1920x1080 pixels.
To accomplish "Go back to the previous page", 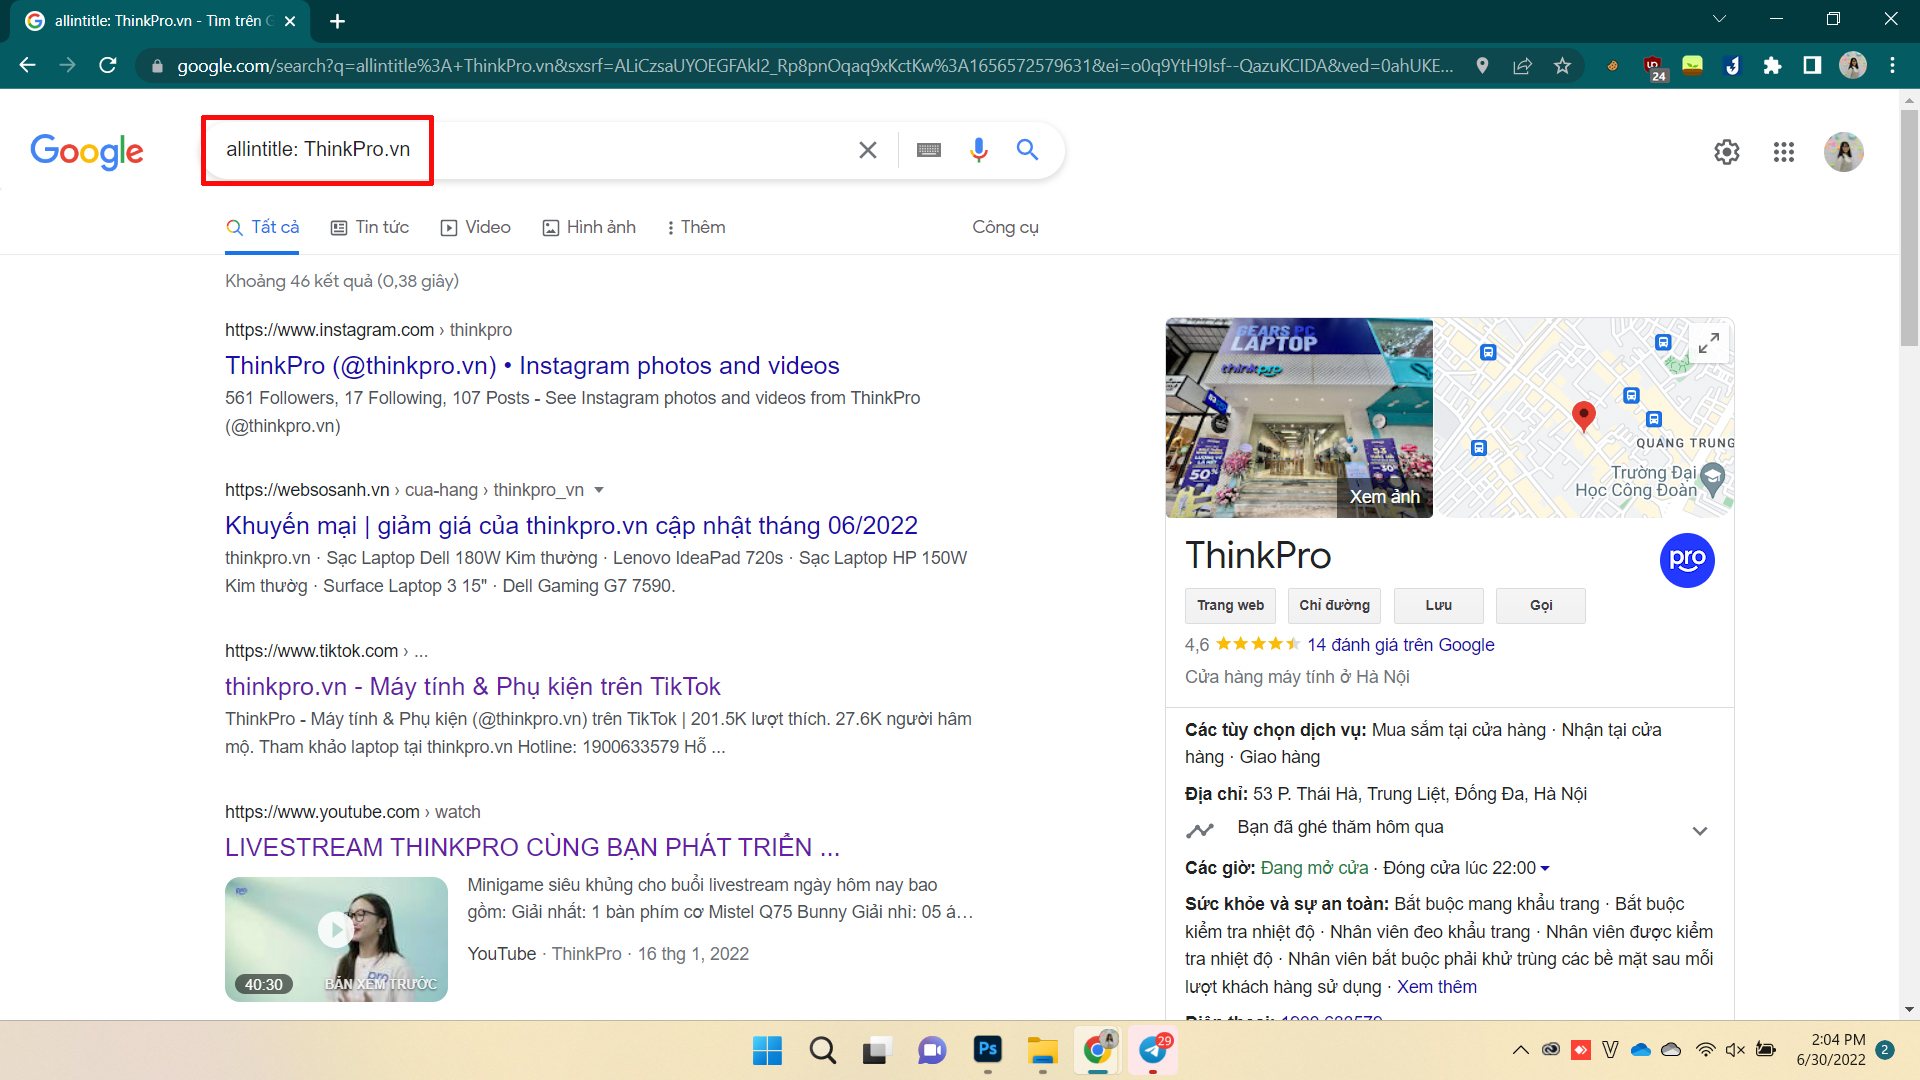I will coord(27,65).
